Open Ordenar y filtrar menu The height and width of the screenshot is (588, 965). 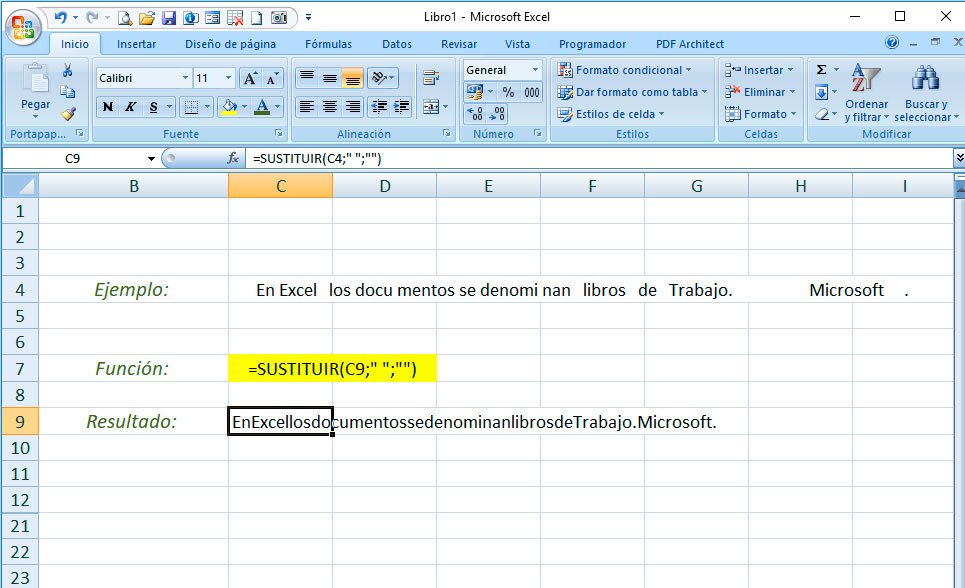click(x=867, y=92)
